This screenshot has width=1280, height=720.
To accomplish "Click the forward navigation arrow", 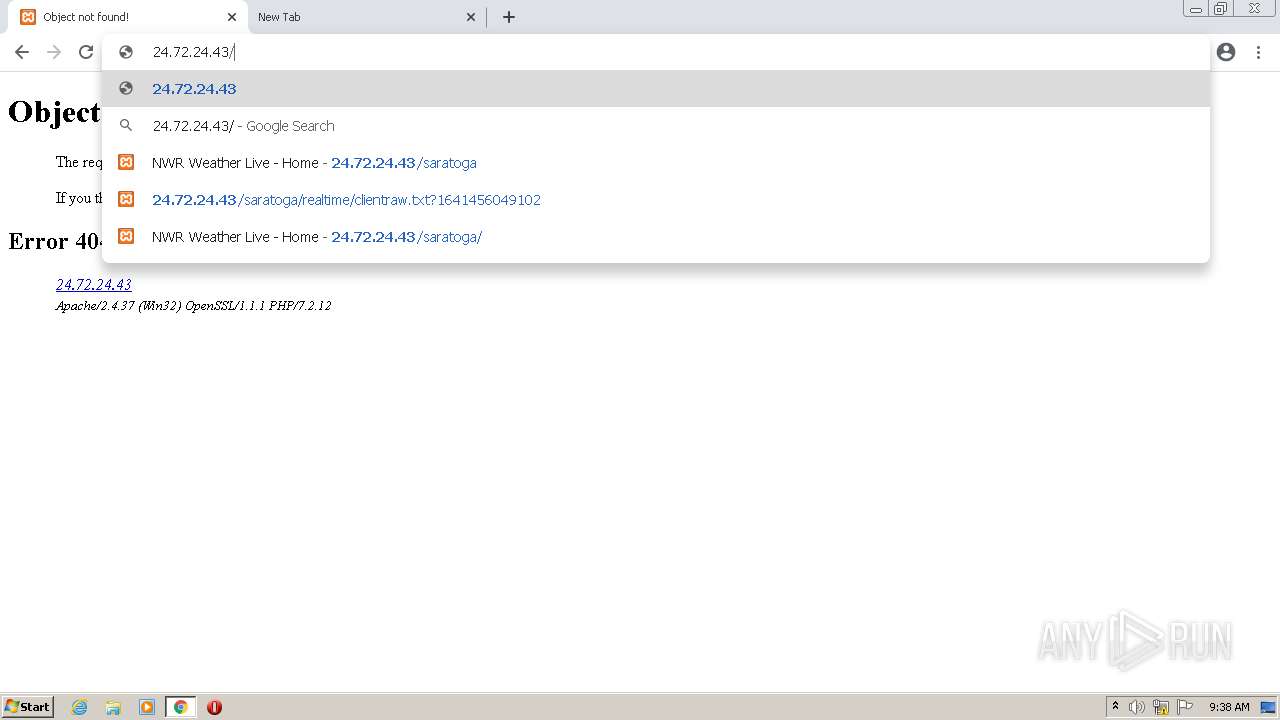I will click(x=54, y=52).
